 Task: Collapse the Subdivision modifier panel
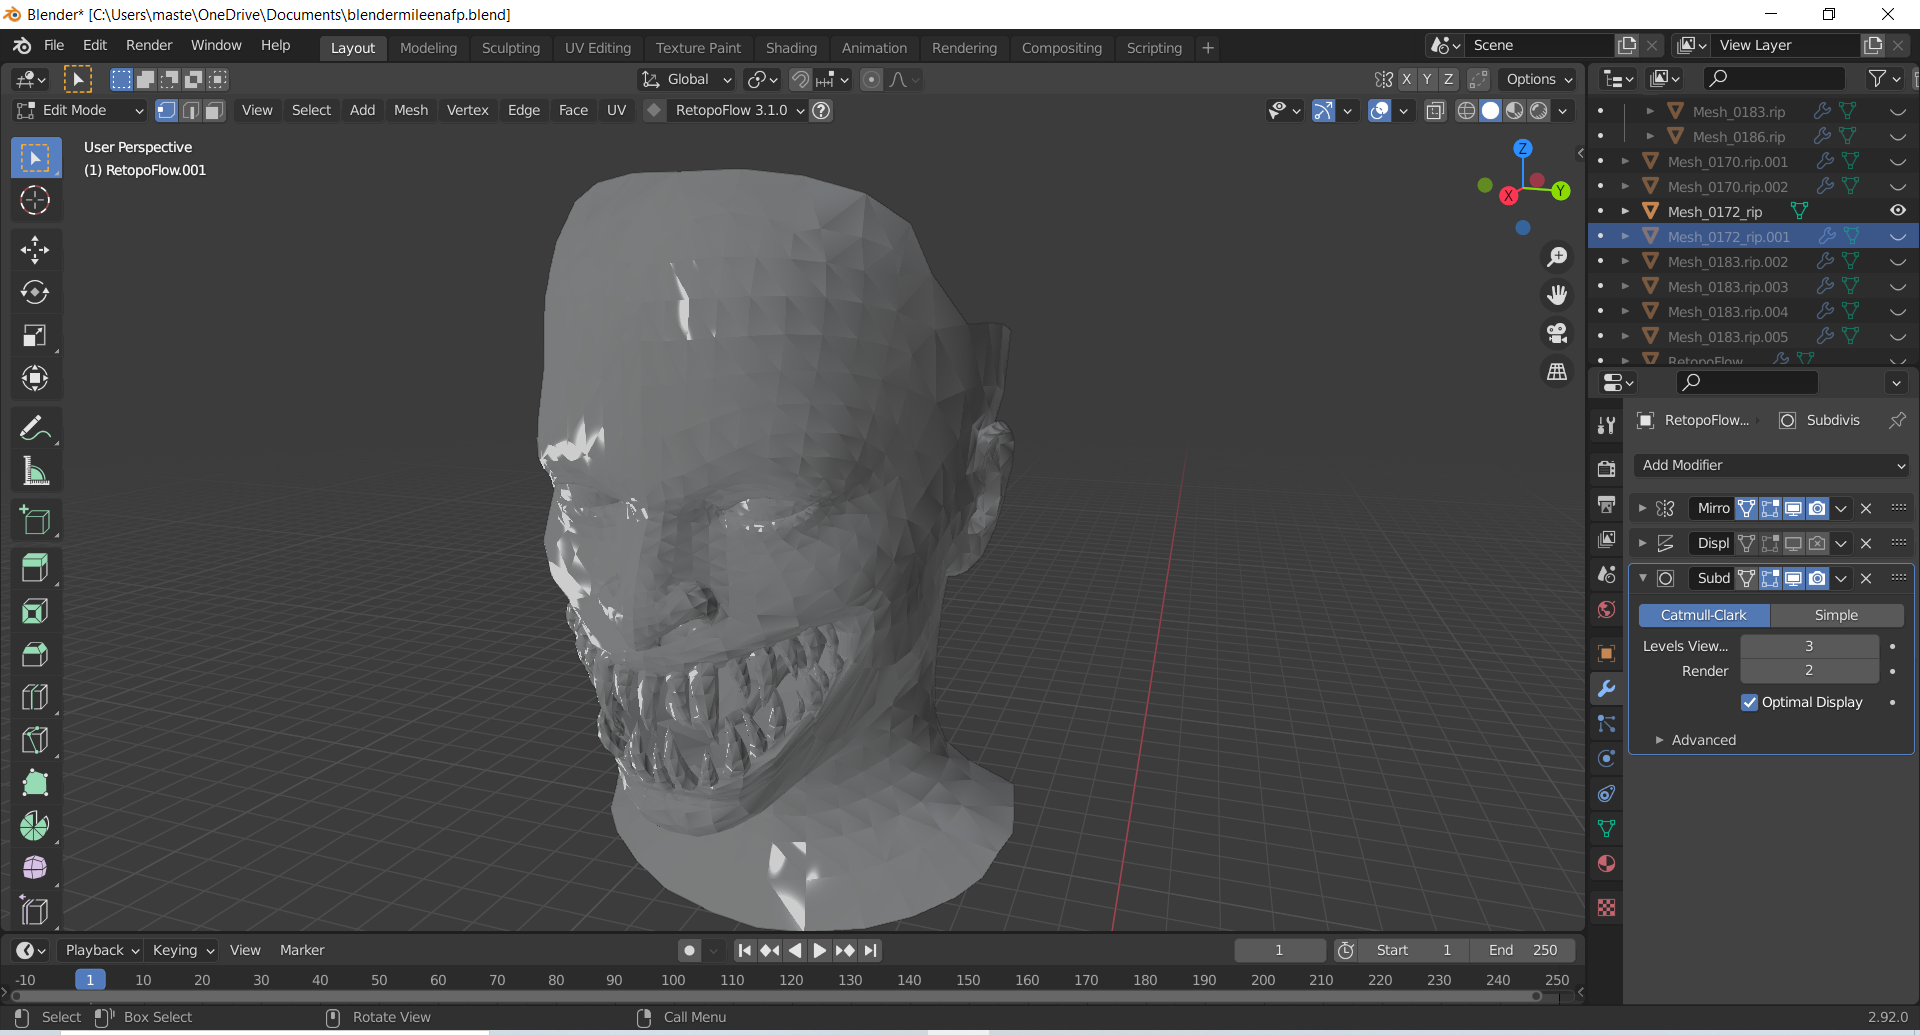coord(1642,578)
